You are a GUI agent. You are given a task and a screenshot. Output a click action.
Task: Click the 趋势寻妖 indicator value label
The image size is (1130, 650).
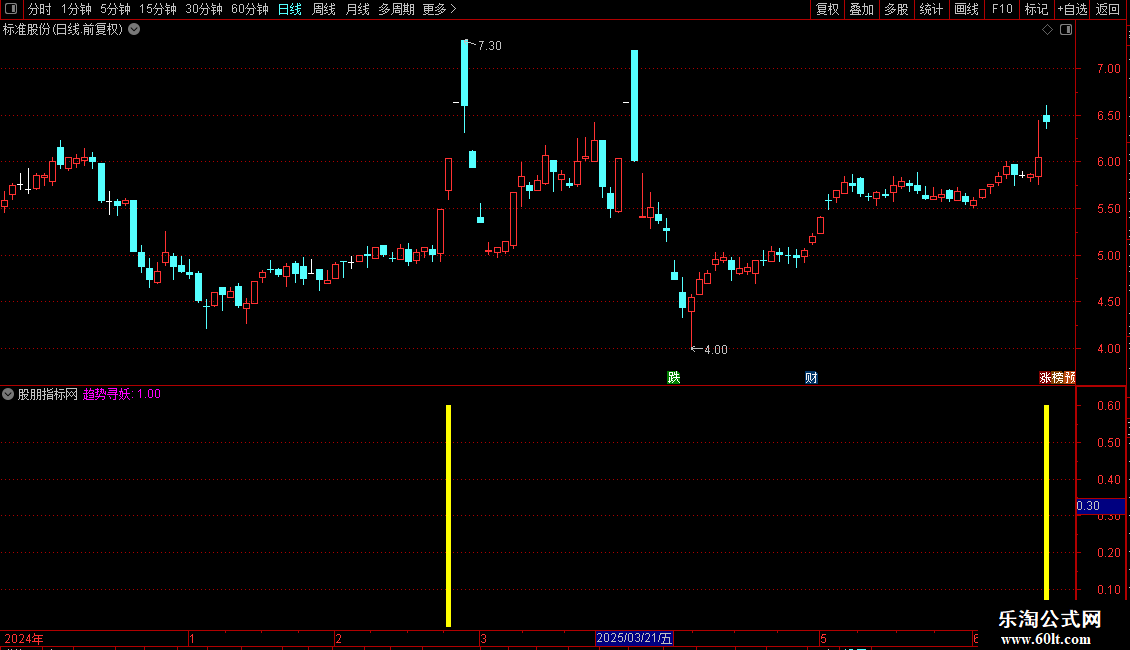(x=122, y=394)
